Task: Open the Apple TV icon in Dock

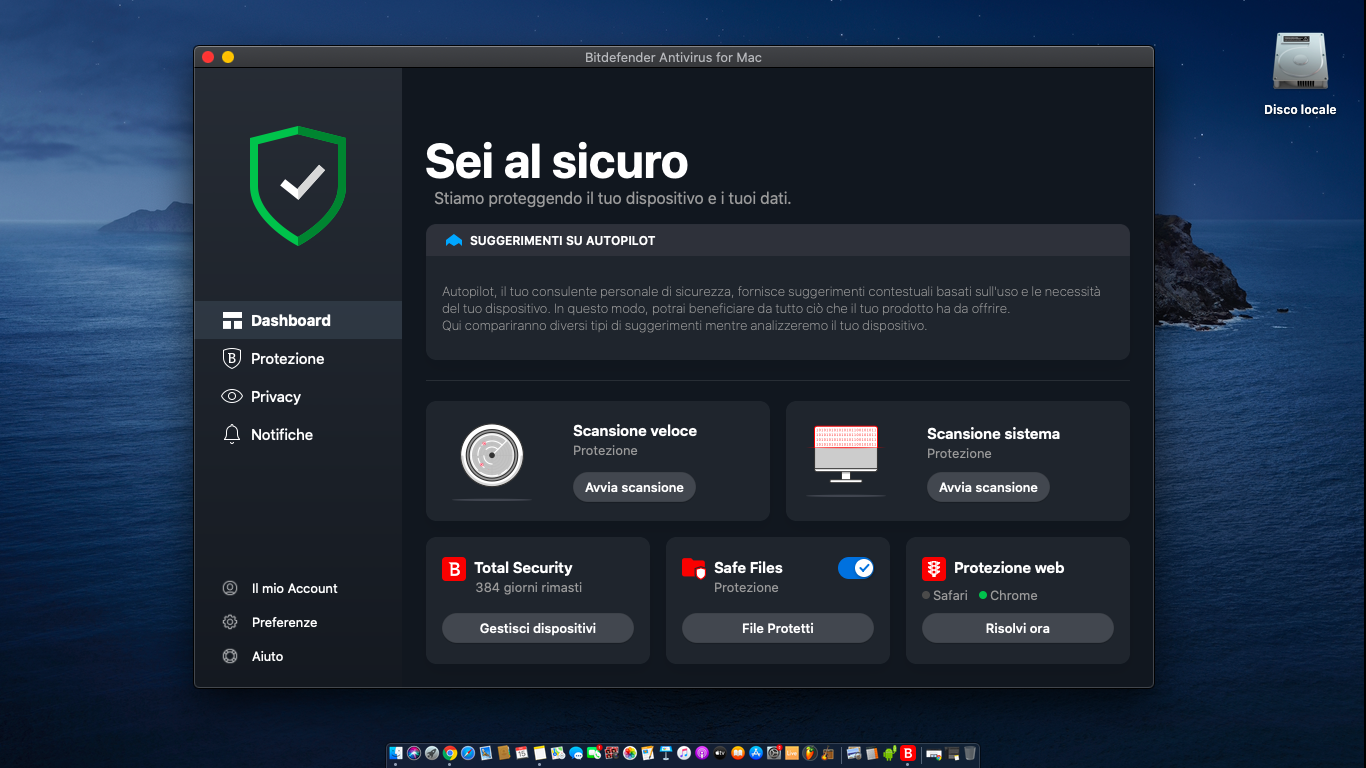Action: 720,753
